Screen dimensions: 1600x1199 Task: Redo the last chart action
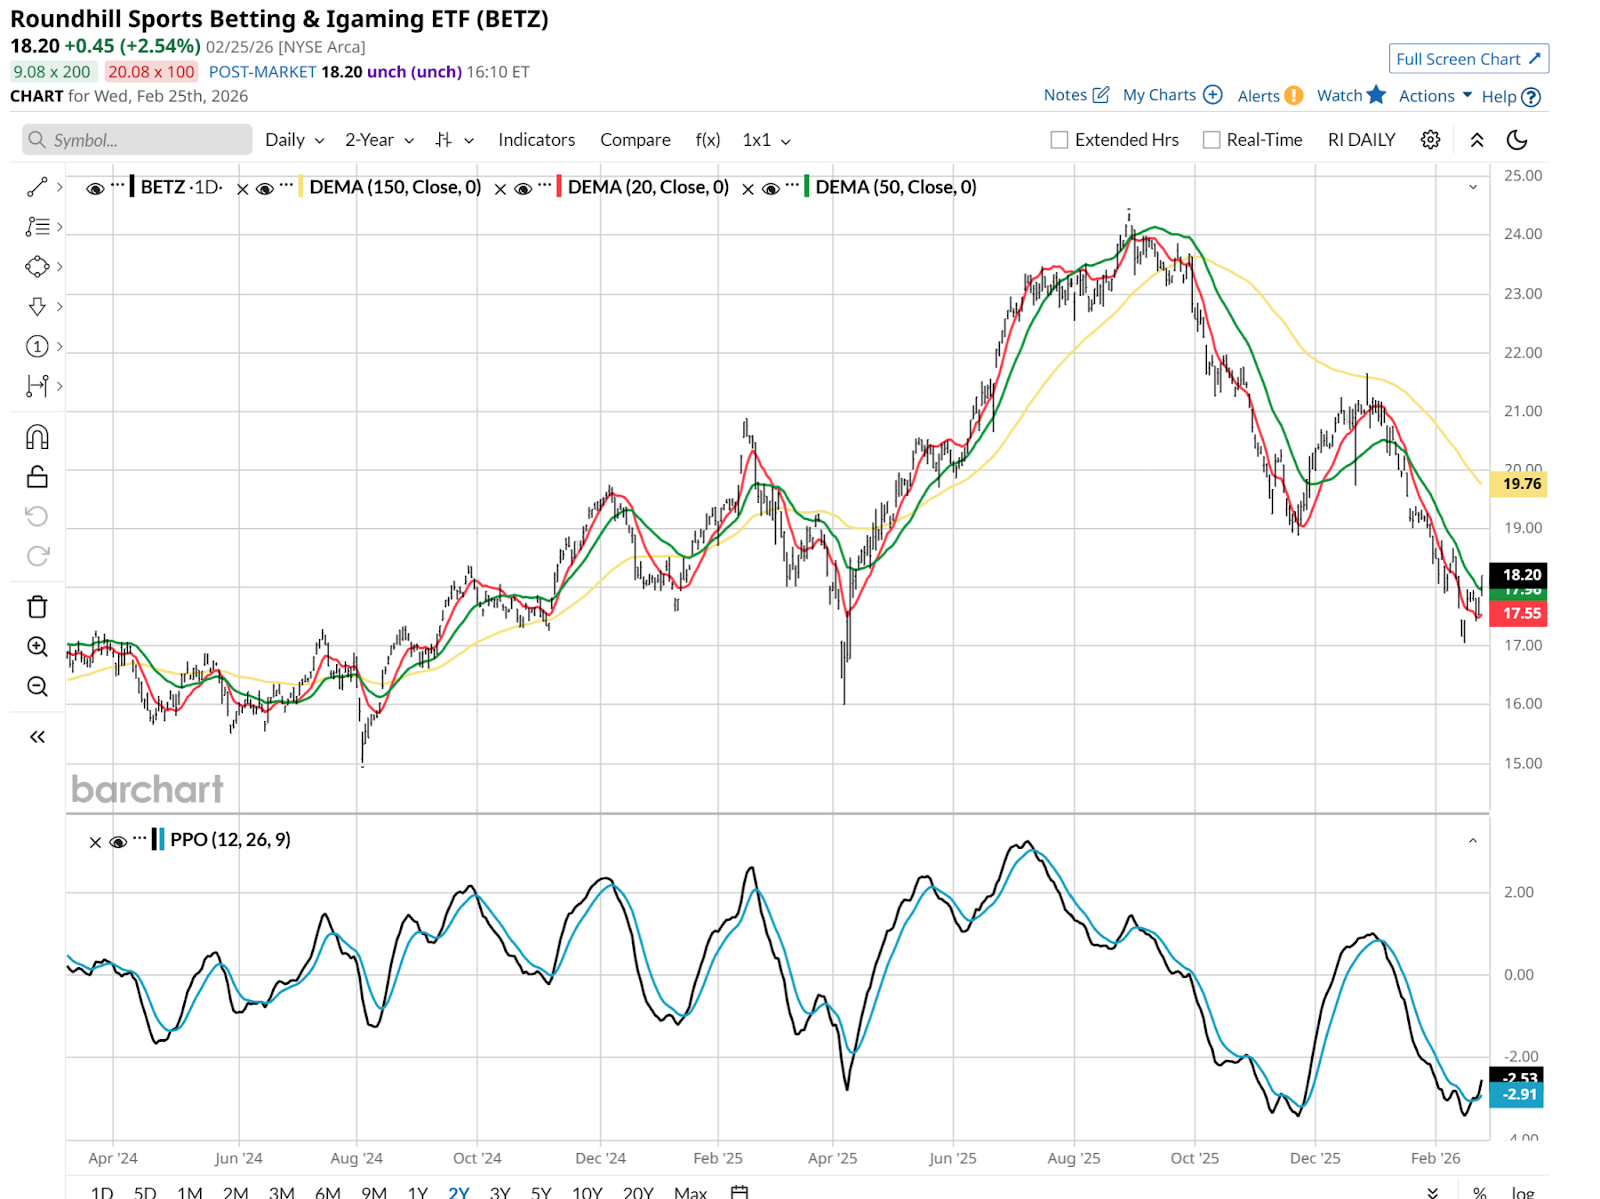click(37, 556)
